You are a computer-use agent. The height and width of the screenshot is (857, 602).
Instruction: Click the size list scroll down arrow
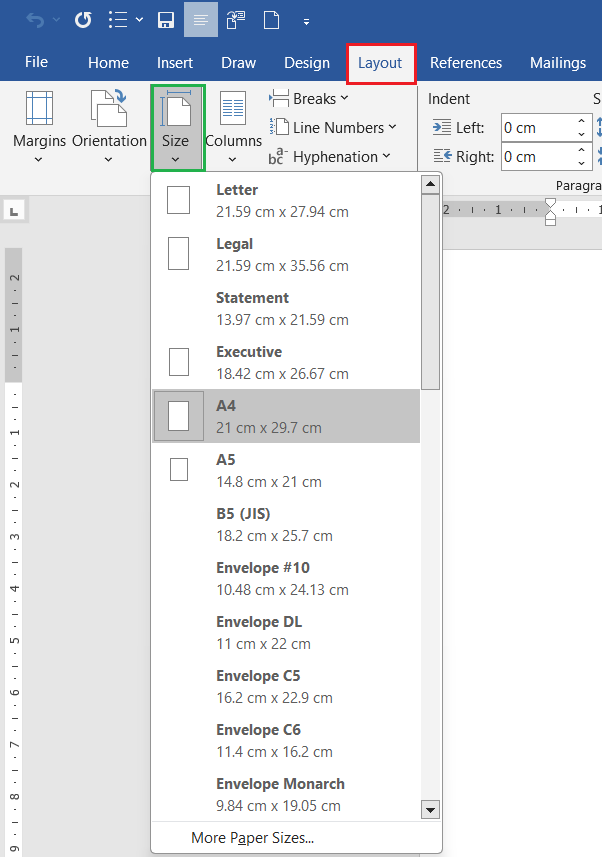click(x=431, y=810)
